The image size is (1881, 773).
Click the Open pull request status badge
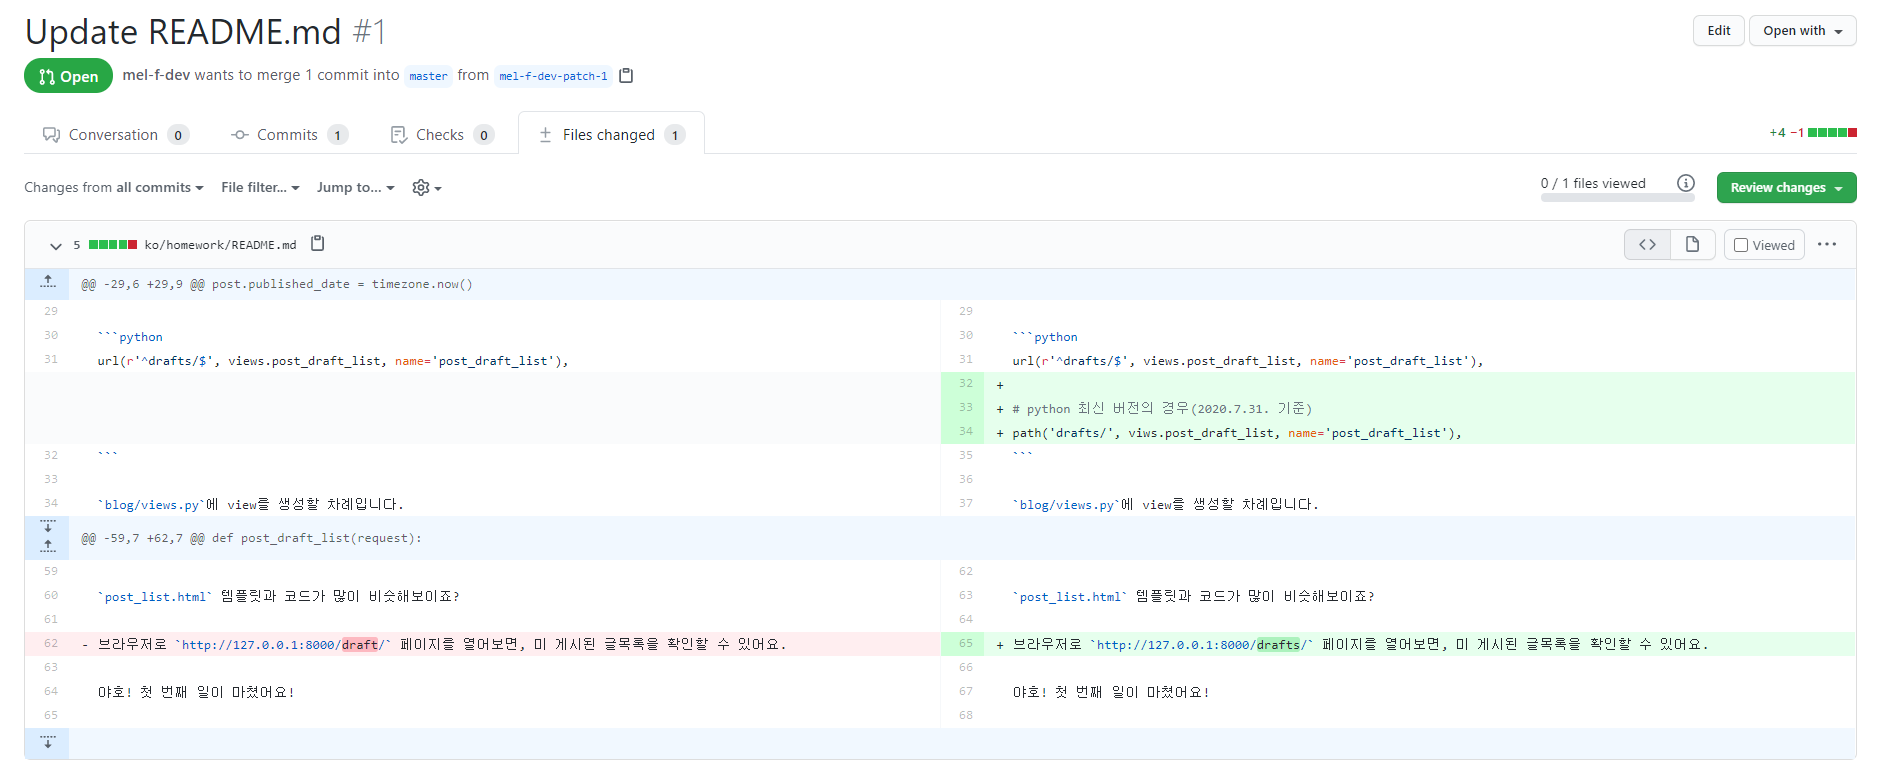[x=68, y=76]
